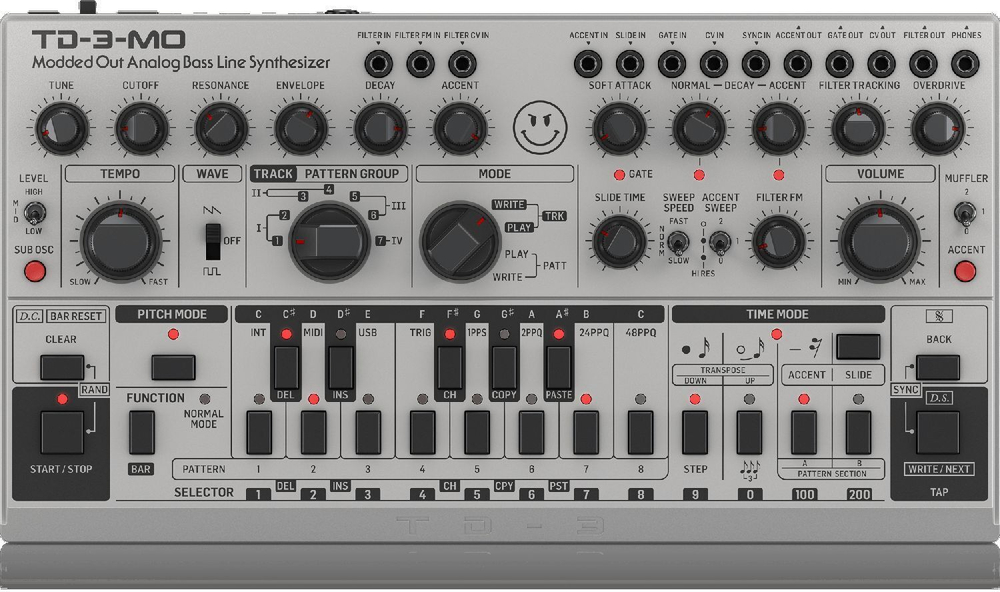This screenshot has width=1000, height=592.
Task: Push the C# DEL black key
Action: [x=286, y=368]
